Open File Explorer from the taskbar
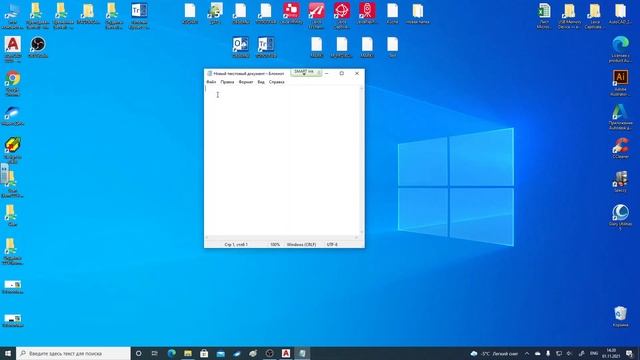This screenshot has height=360, width=640. (188, 353)
